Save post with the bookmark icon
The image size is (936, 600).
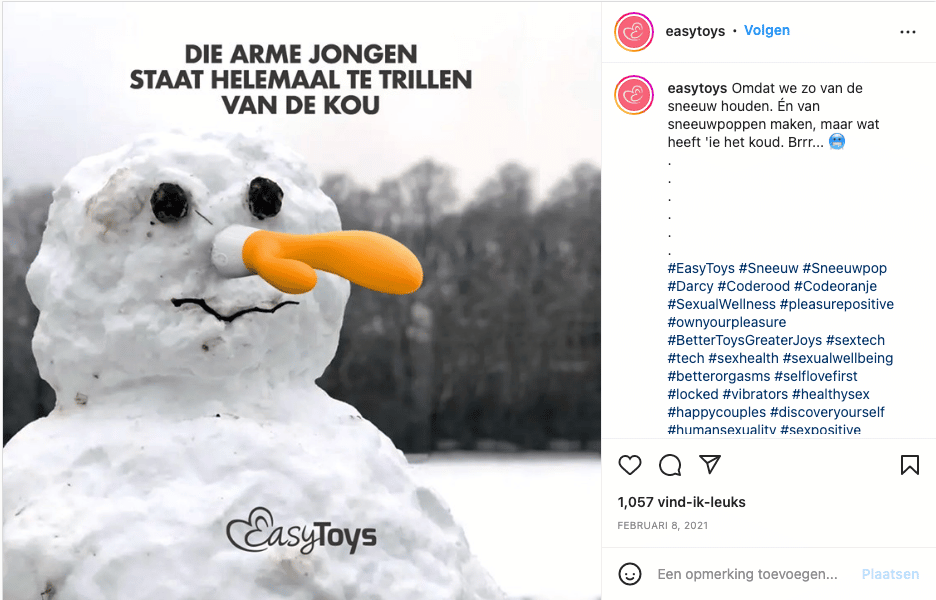point(909,464)
